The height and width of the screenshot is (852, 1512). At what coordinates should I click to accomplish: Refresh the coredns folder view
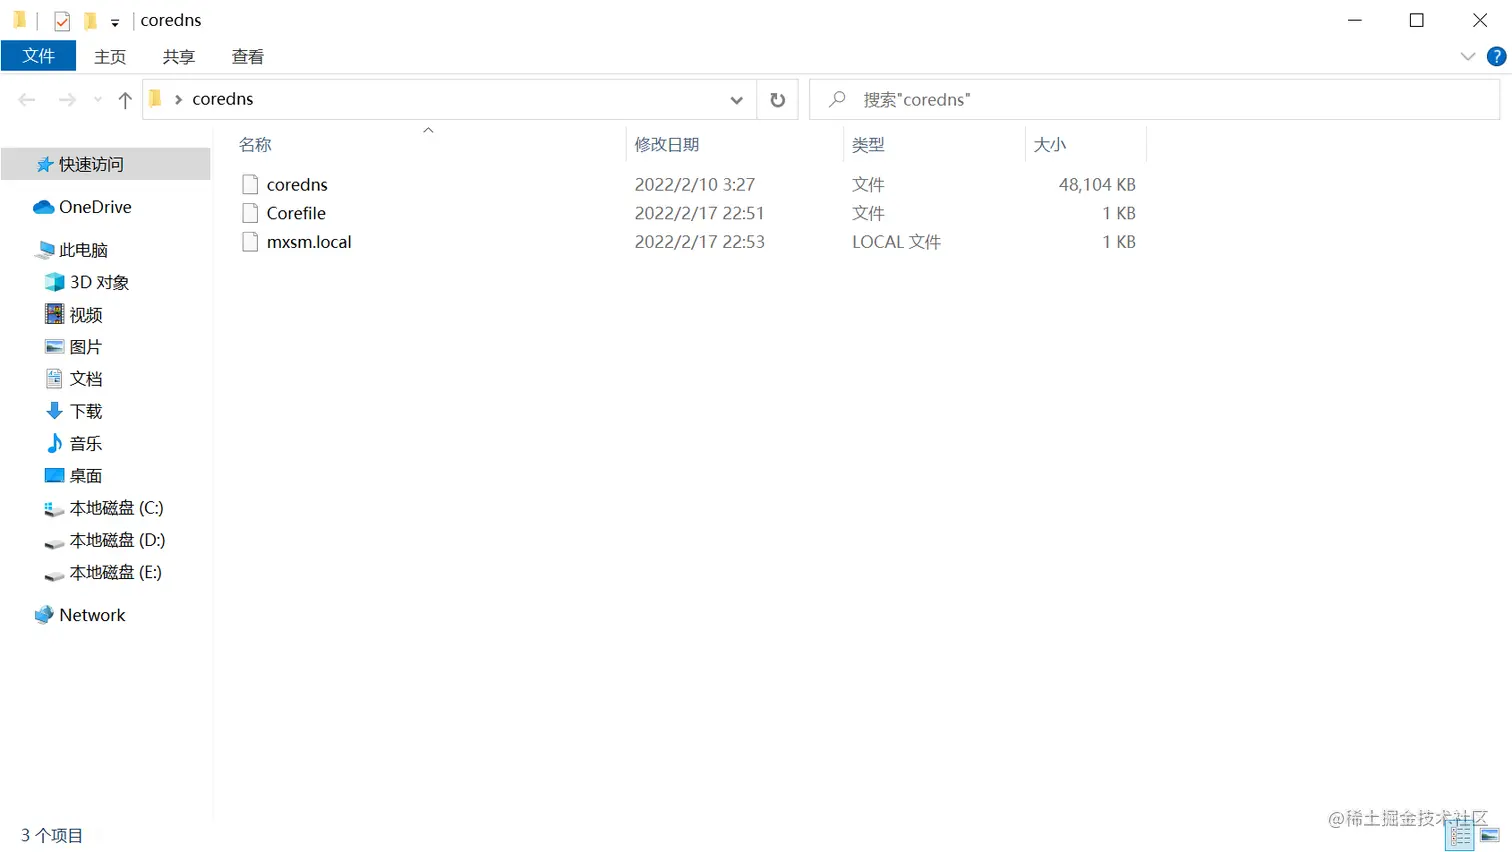[777, 100]
